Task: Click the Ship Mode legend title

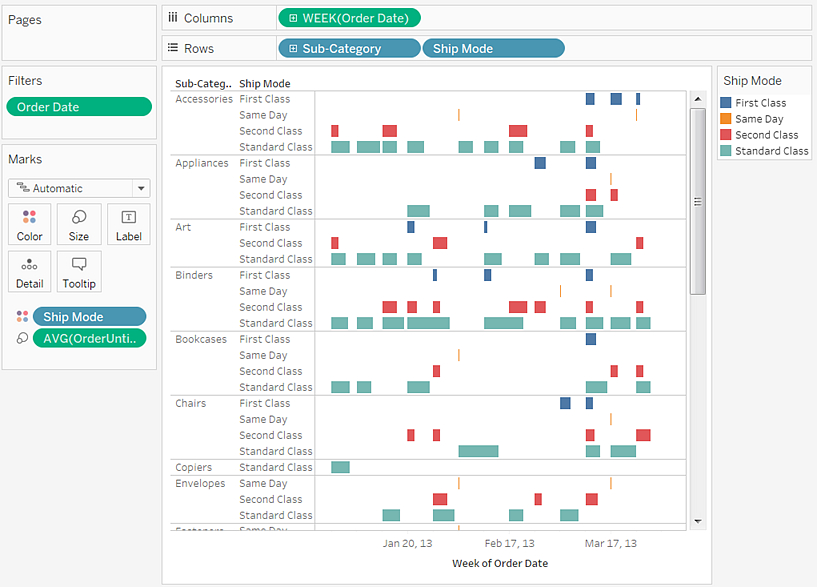Action: [752, 81]
